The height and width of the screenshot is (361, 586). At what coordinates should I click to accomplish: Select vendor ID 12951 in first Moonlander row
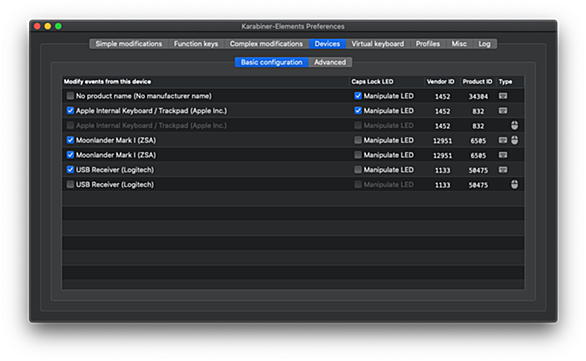(x=442, y=141)
